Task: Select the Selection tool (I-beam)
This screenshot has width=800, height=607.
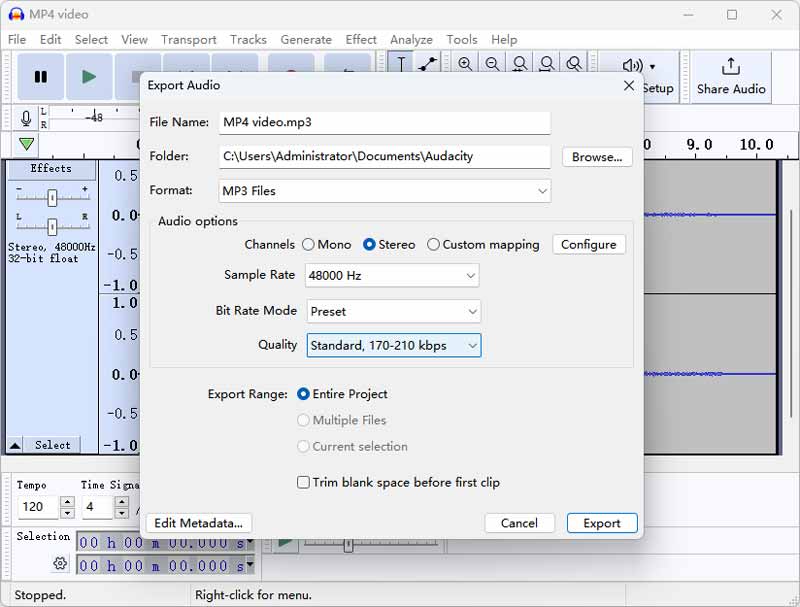Action: [403, 63]
